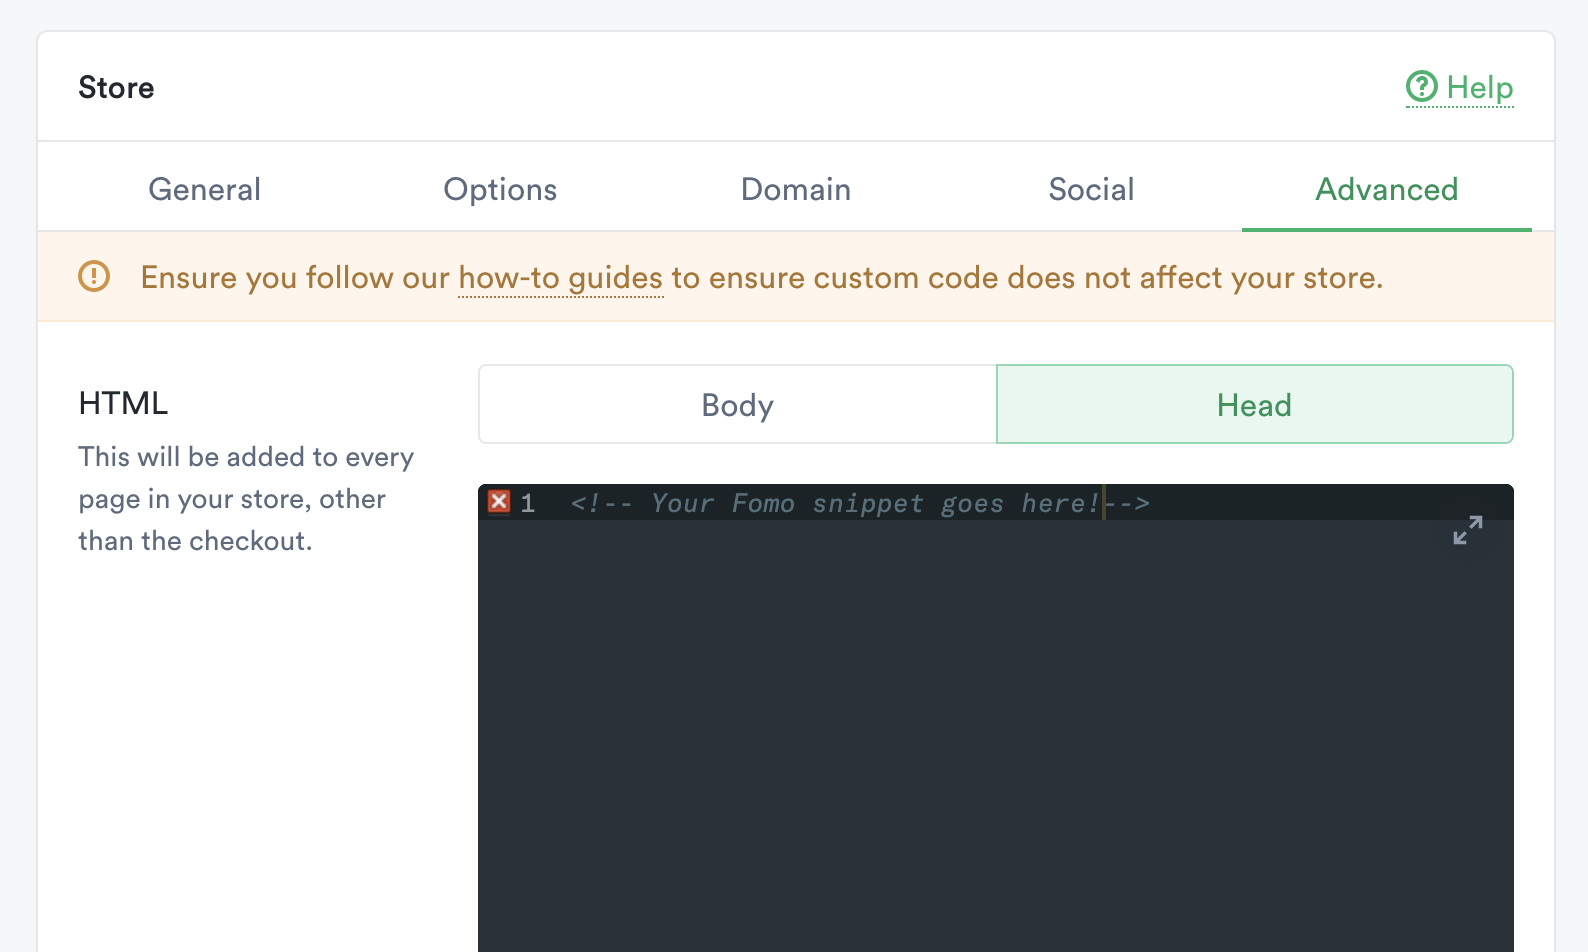1588x952 pixels.
Task: Open the Domain tab
Action: point(796,189)
